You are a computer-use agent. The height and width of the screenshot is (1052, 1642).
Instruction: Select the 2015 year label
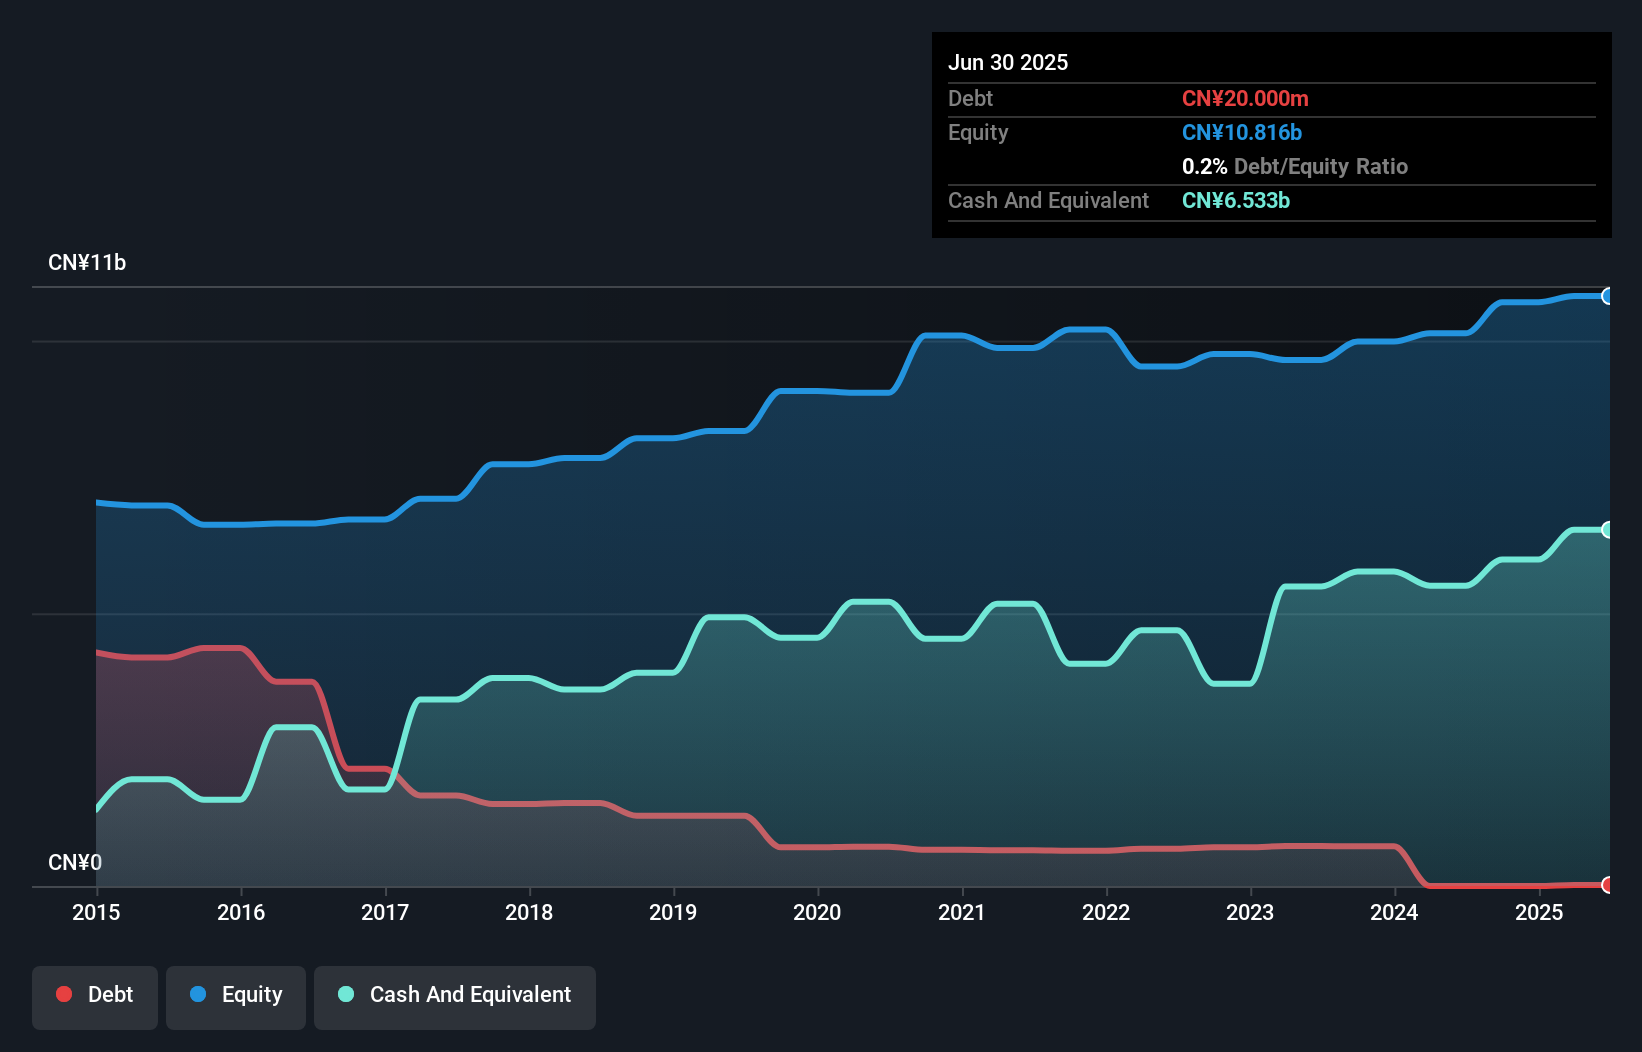[x=95, y=912]
